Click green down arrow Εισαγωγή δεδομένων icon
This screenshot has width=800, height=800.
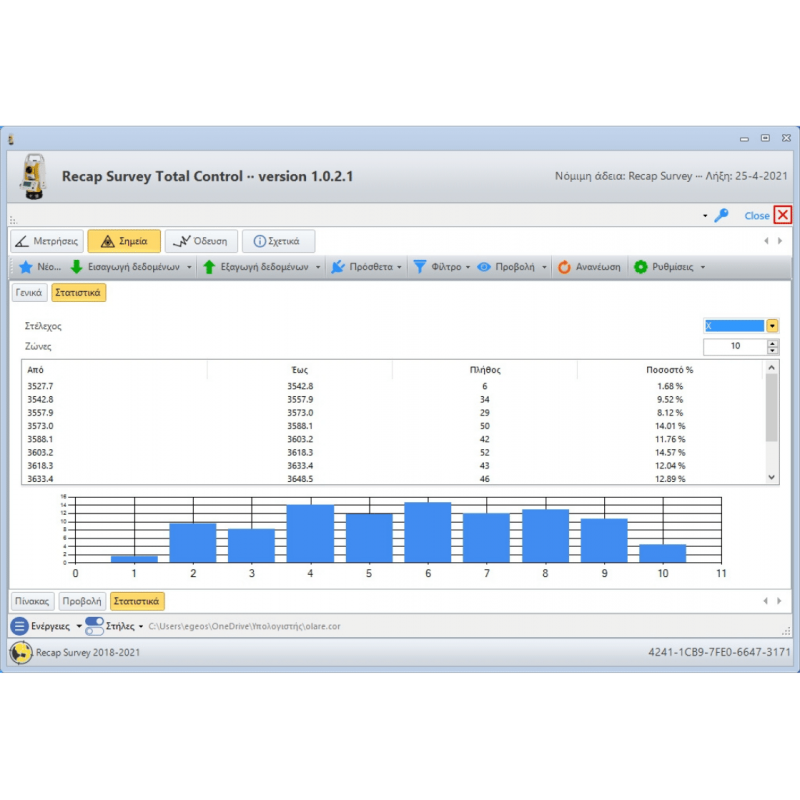point(76,267)
